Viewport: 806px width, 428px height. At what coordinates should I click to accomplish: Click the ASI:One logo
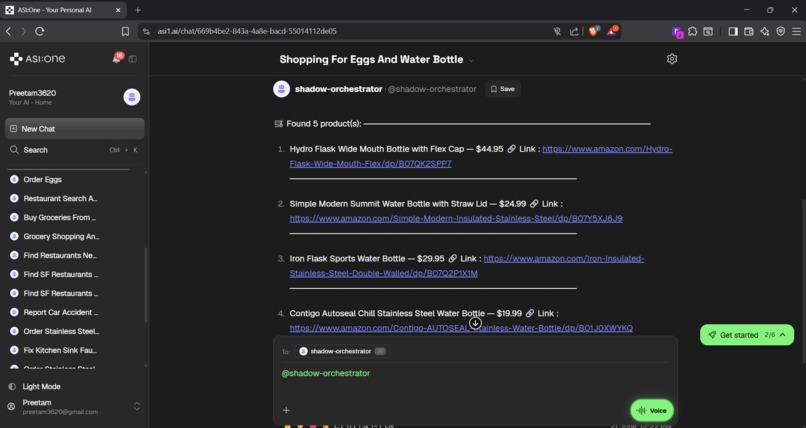click(38, 59)
